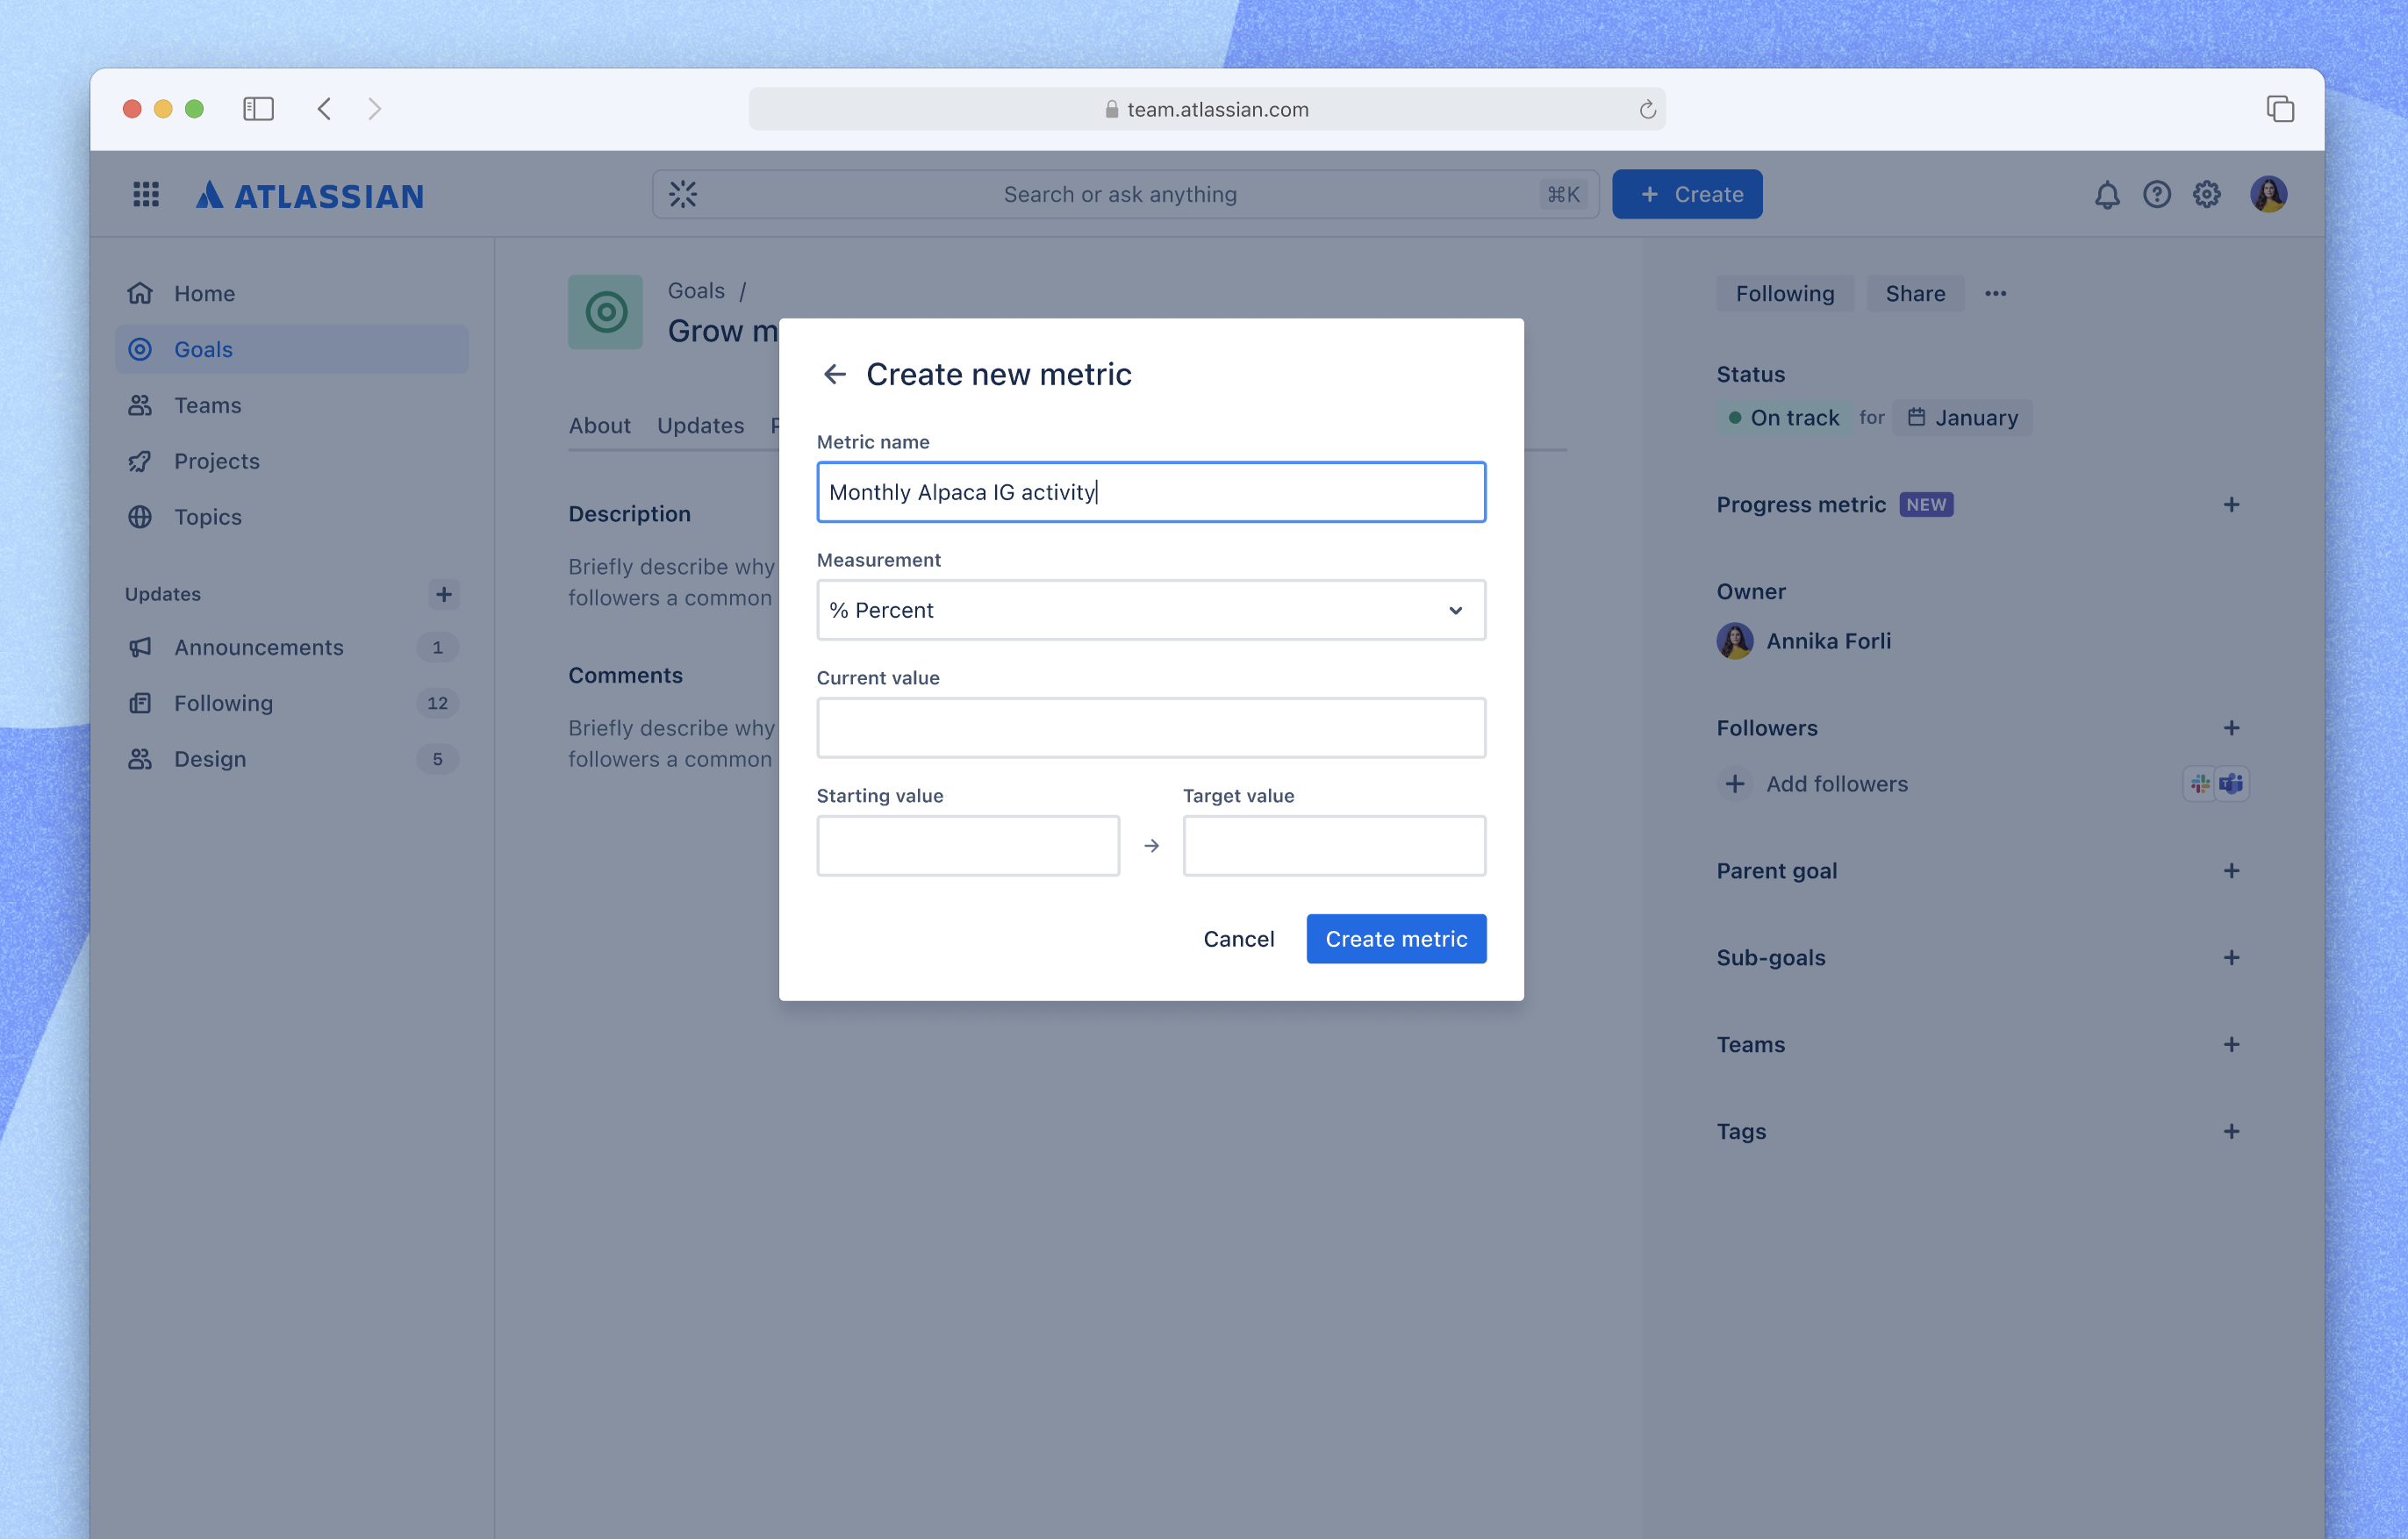This screenshot has width=2408, height=1539.
Task: Toggle the browser sidebar icon
Action: pyautogui.click(x=258, y=109)
